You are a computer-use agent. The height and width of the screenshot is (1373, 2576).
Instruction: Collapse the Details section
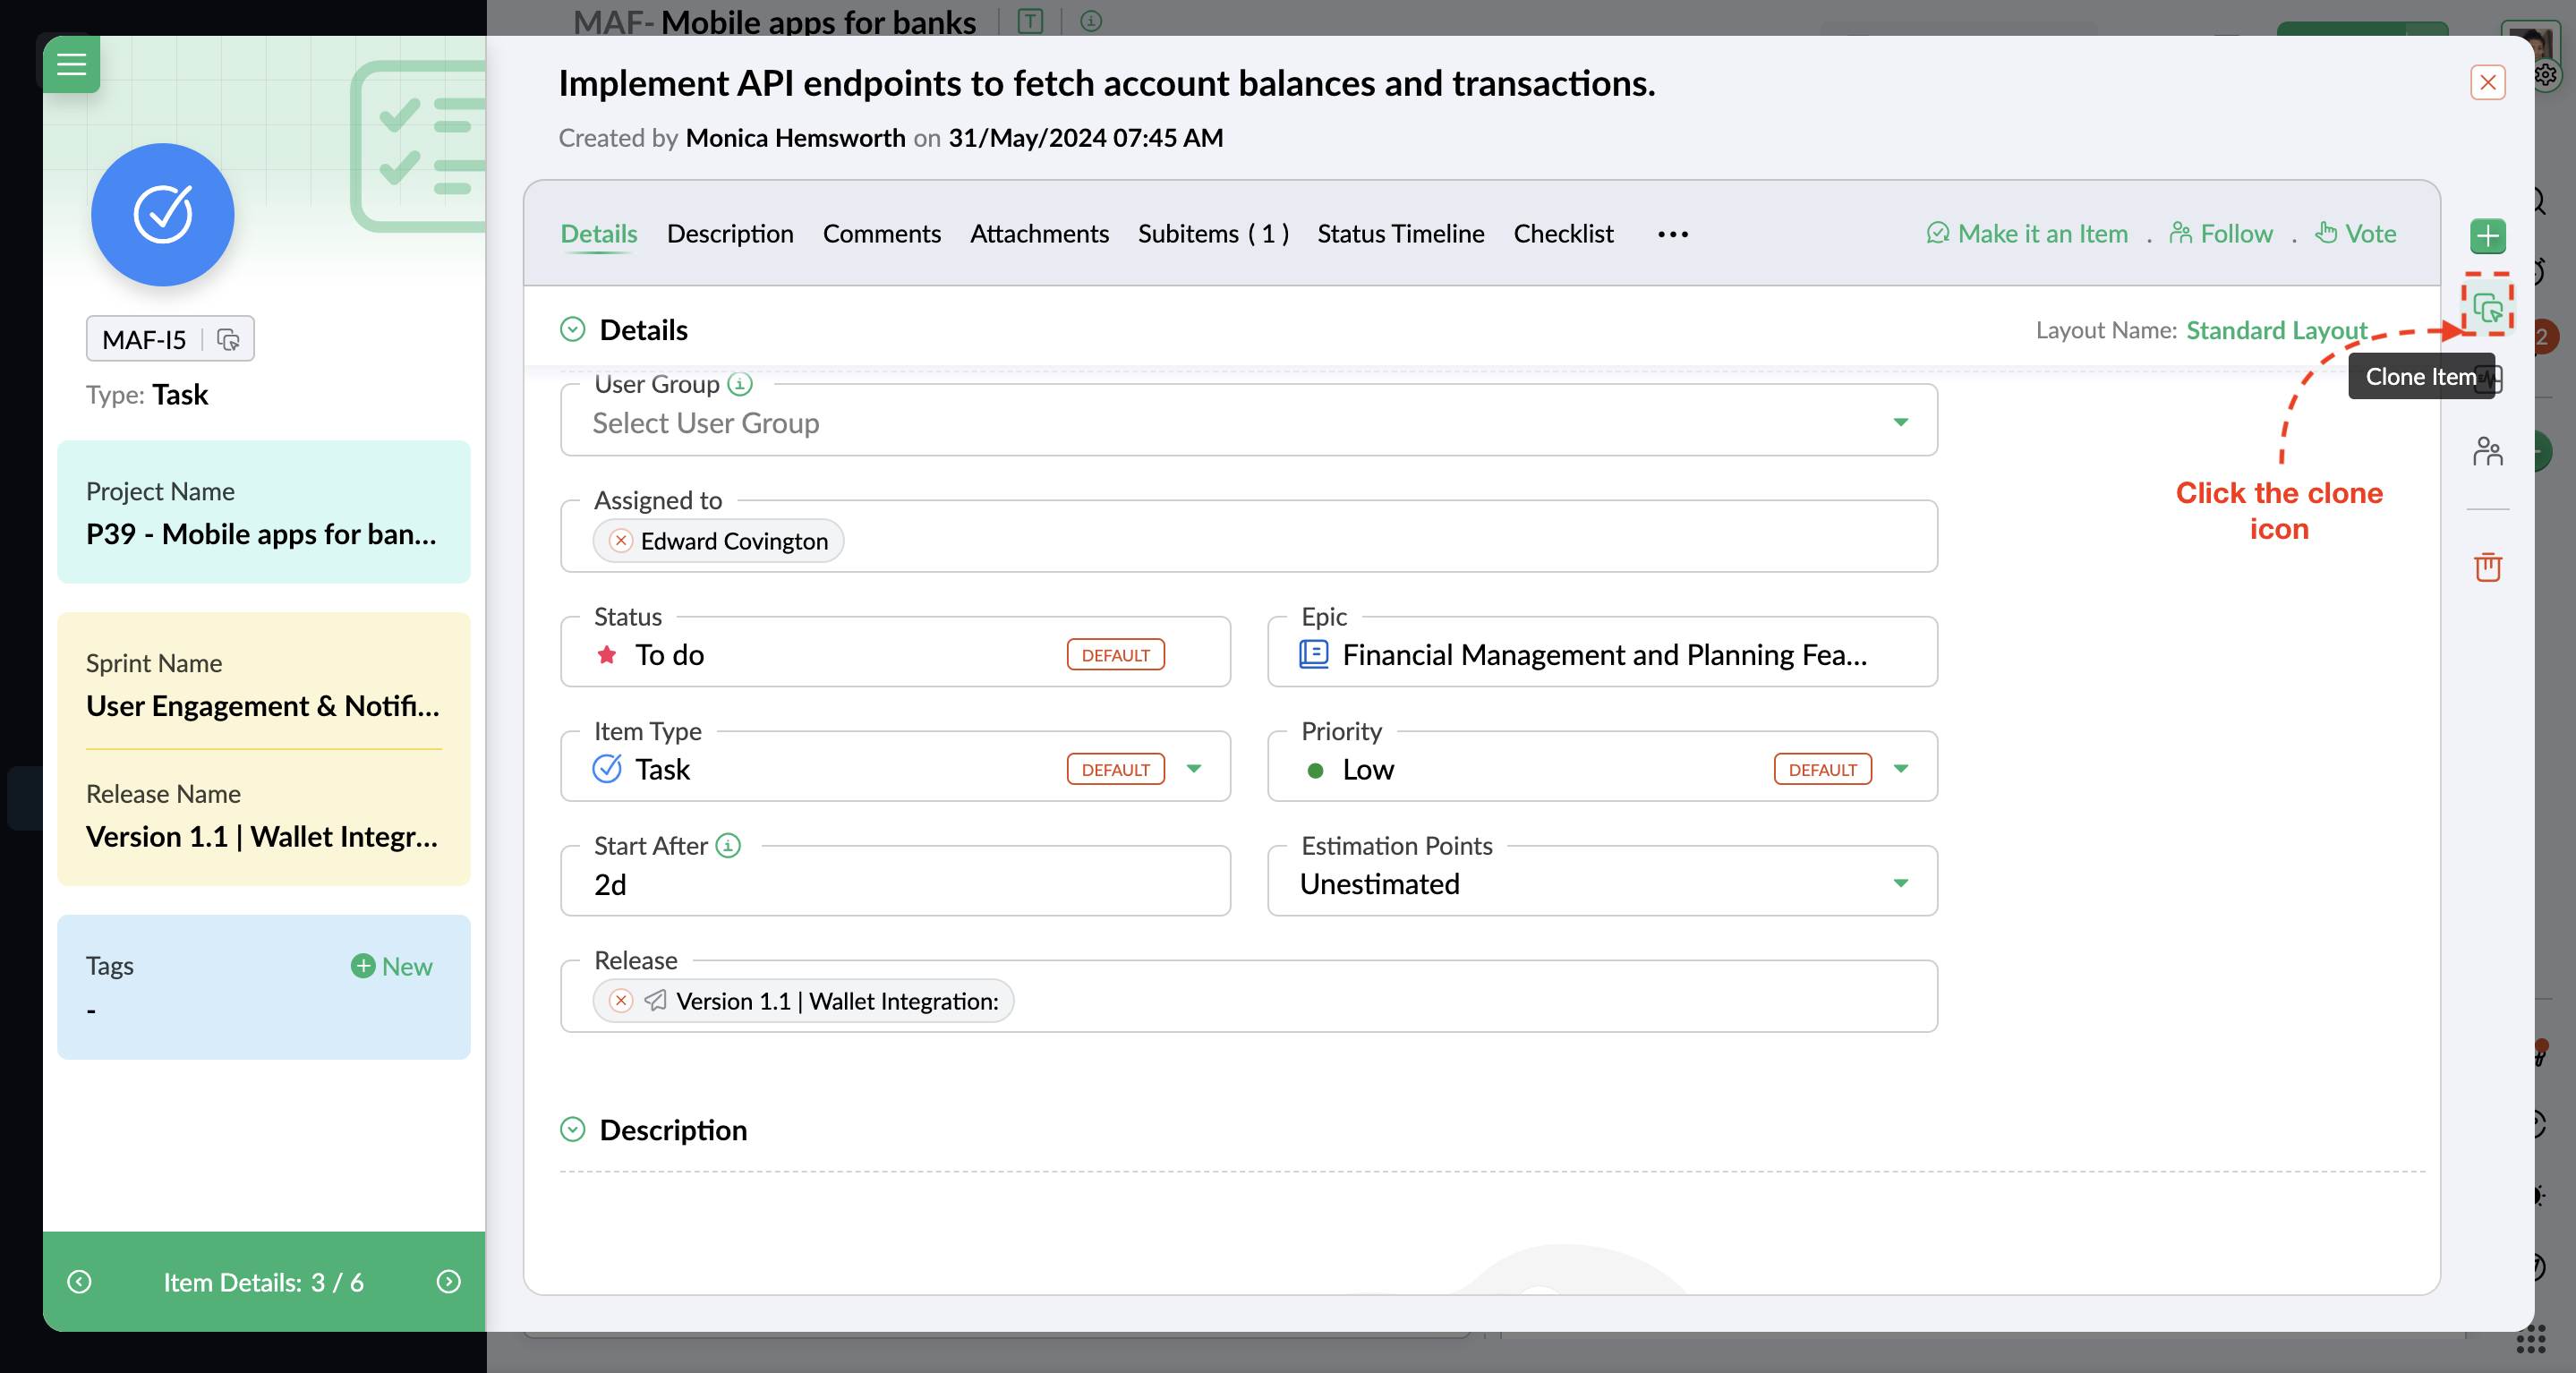coord(572,330)
